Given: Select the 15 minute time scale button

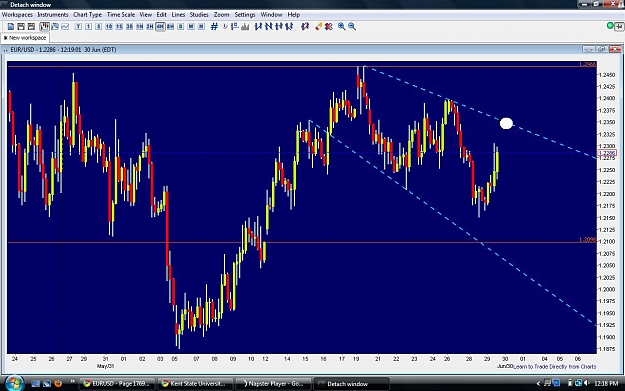Looking at the screenshot, I should point(119,27).
